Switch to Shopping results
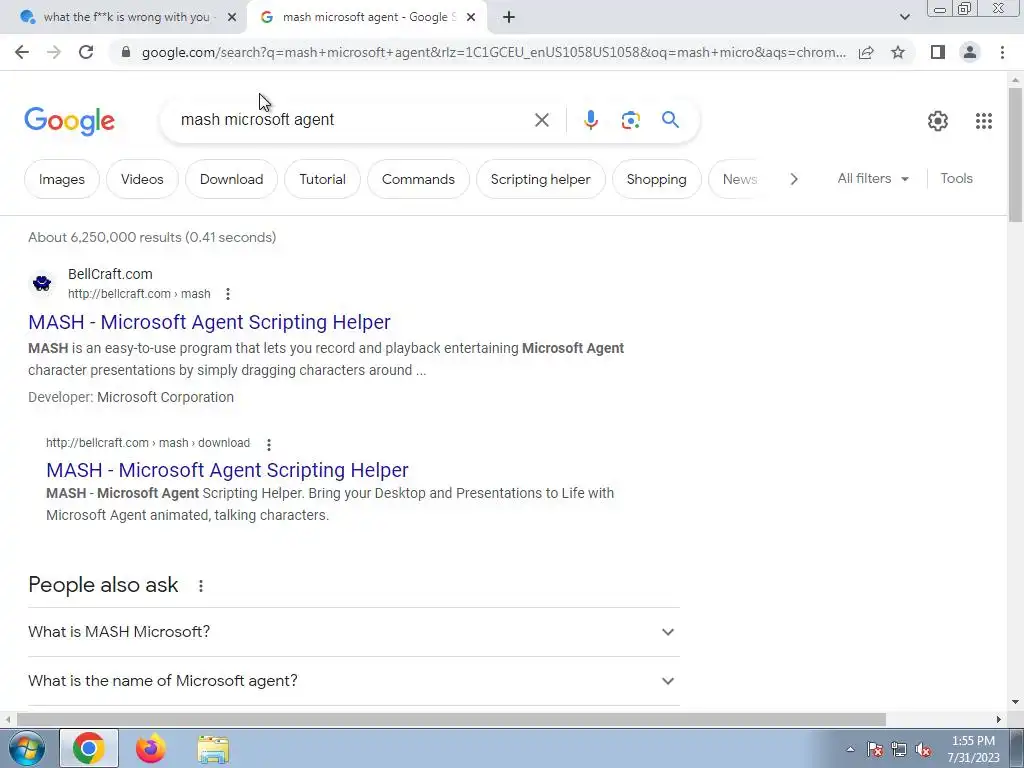The width and height of the screenshot is (1024, 768). point(656,179)
